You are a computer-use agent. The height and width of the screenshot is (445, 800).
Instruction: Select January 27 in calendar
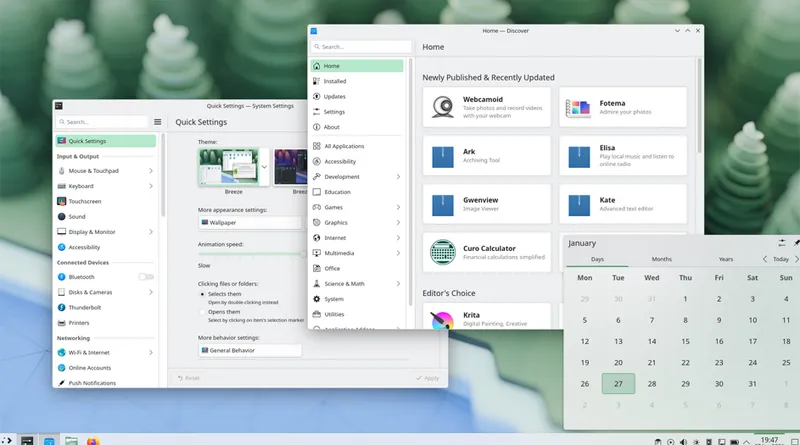pos(618,384)
